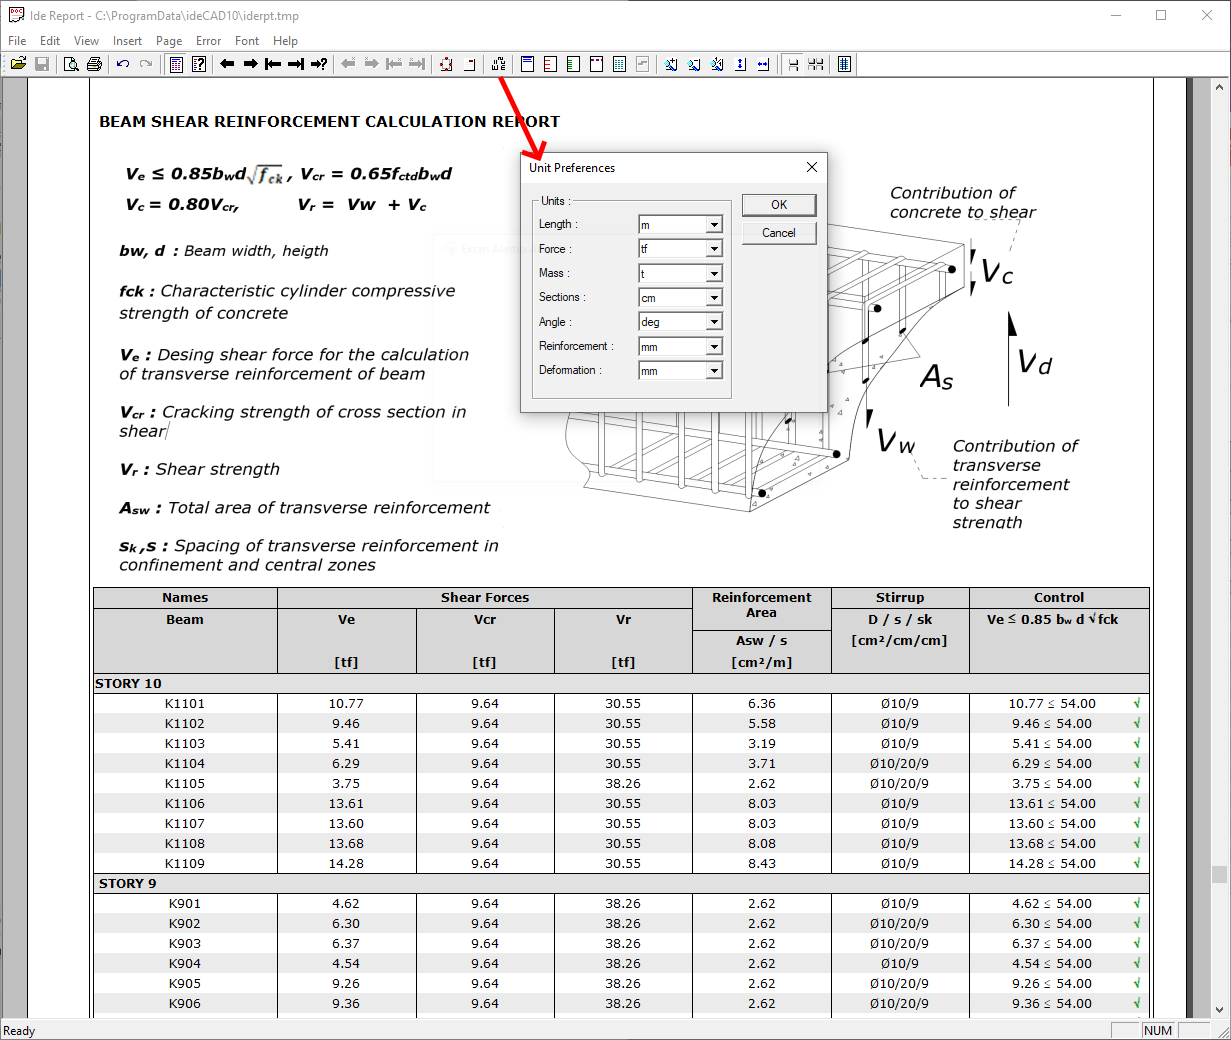Click the zoom in magnifier icon
This screenshot has width=1231, height=1040.
[x=671, y=64]
